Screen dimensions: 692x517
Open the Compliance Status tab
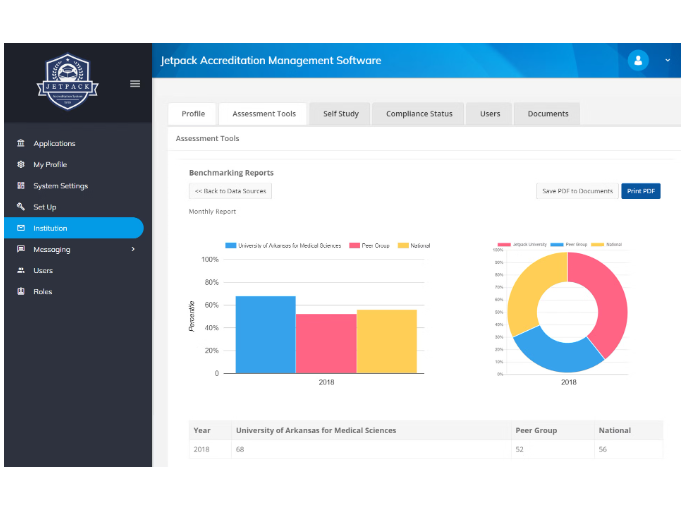(x=419, y=114)
